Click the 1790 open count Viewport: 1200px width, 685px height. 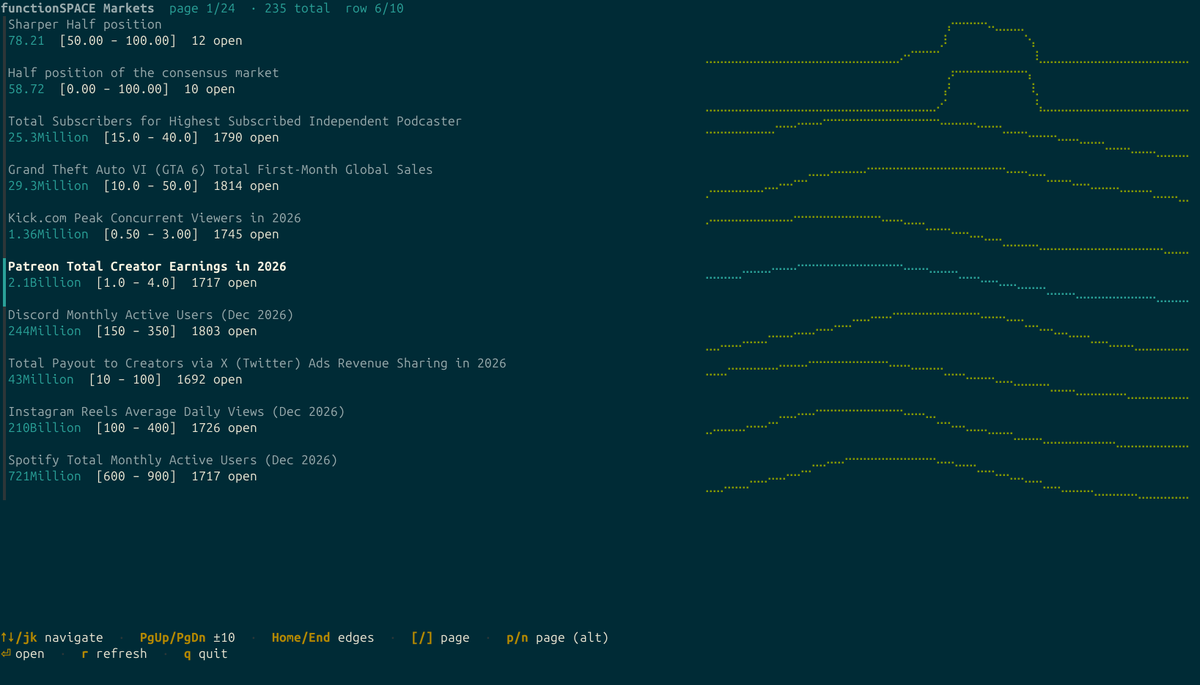pyautogui.click(x=246, y=137)
